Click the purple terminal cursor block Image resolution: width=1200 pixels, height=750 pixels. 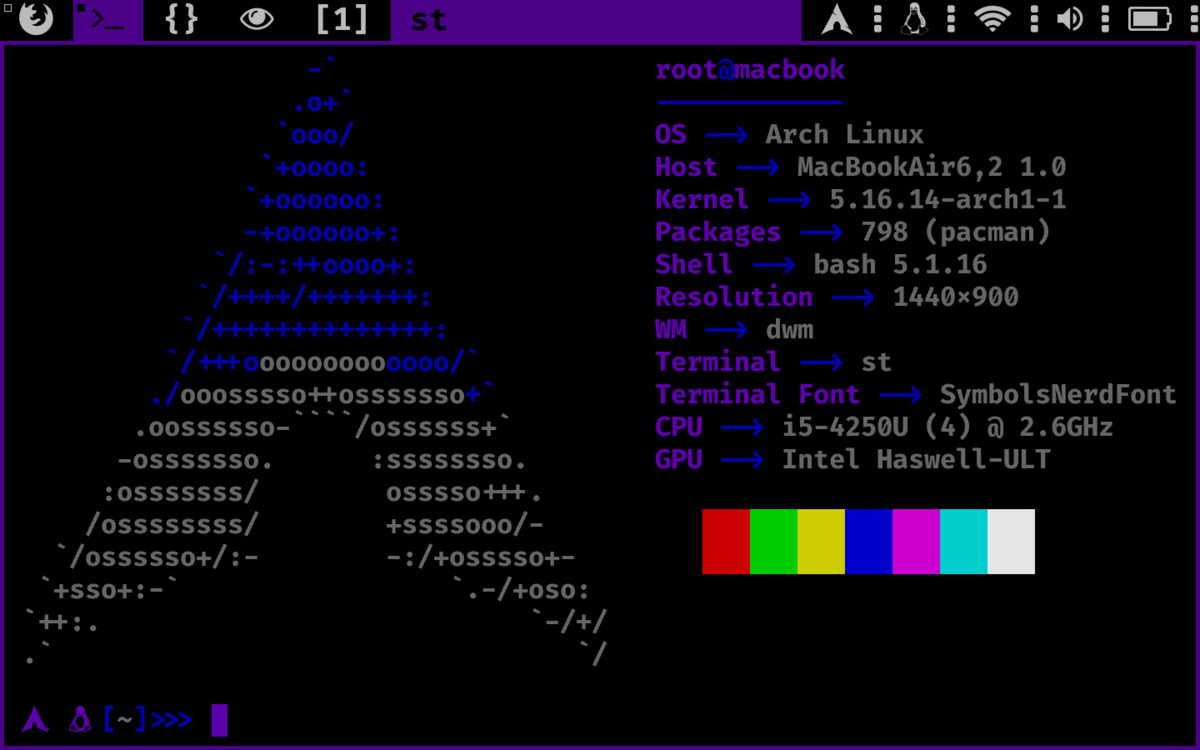[x=219, y=720]
